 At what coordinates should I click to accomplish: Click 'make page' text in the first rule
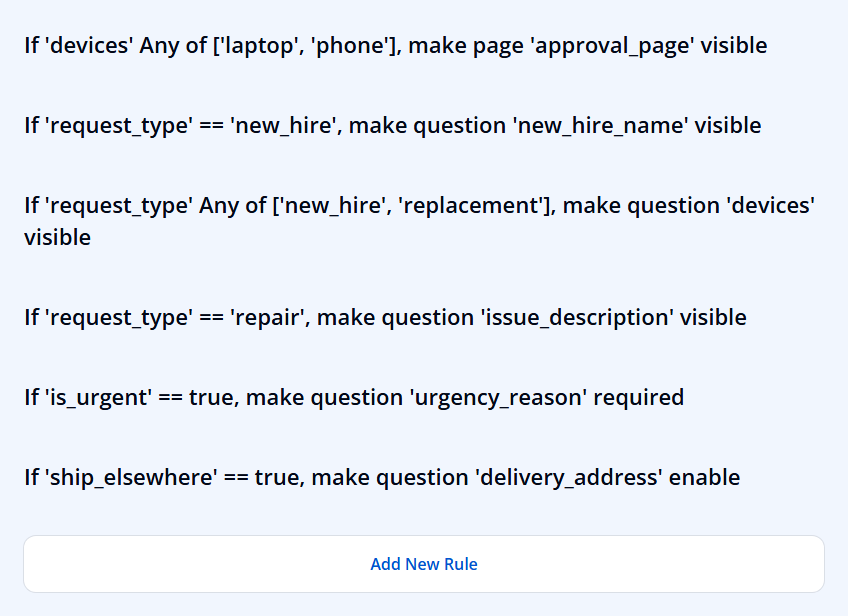466,45
